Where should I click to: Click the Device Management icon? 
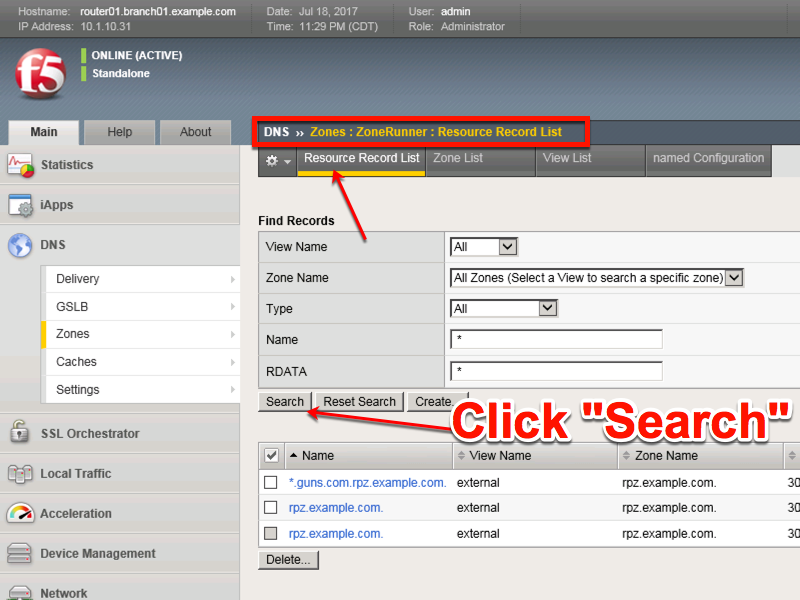(19, 554)
